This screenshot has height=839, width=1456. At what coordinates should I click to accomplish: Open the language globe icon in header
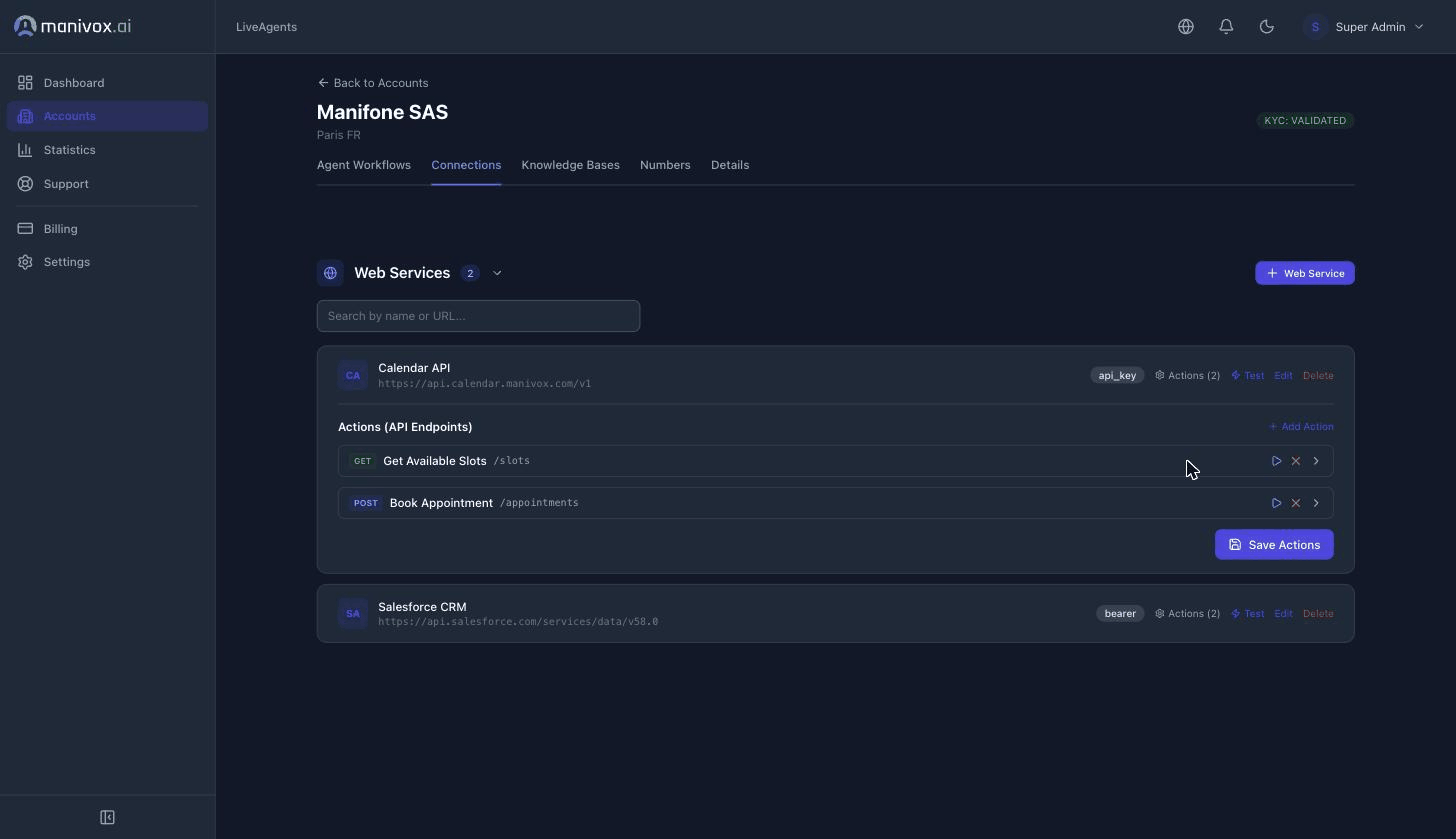click(x=1186, y=27)
